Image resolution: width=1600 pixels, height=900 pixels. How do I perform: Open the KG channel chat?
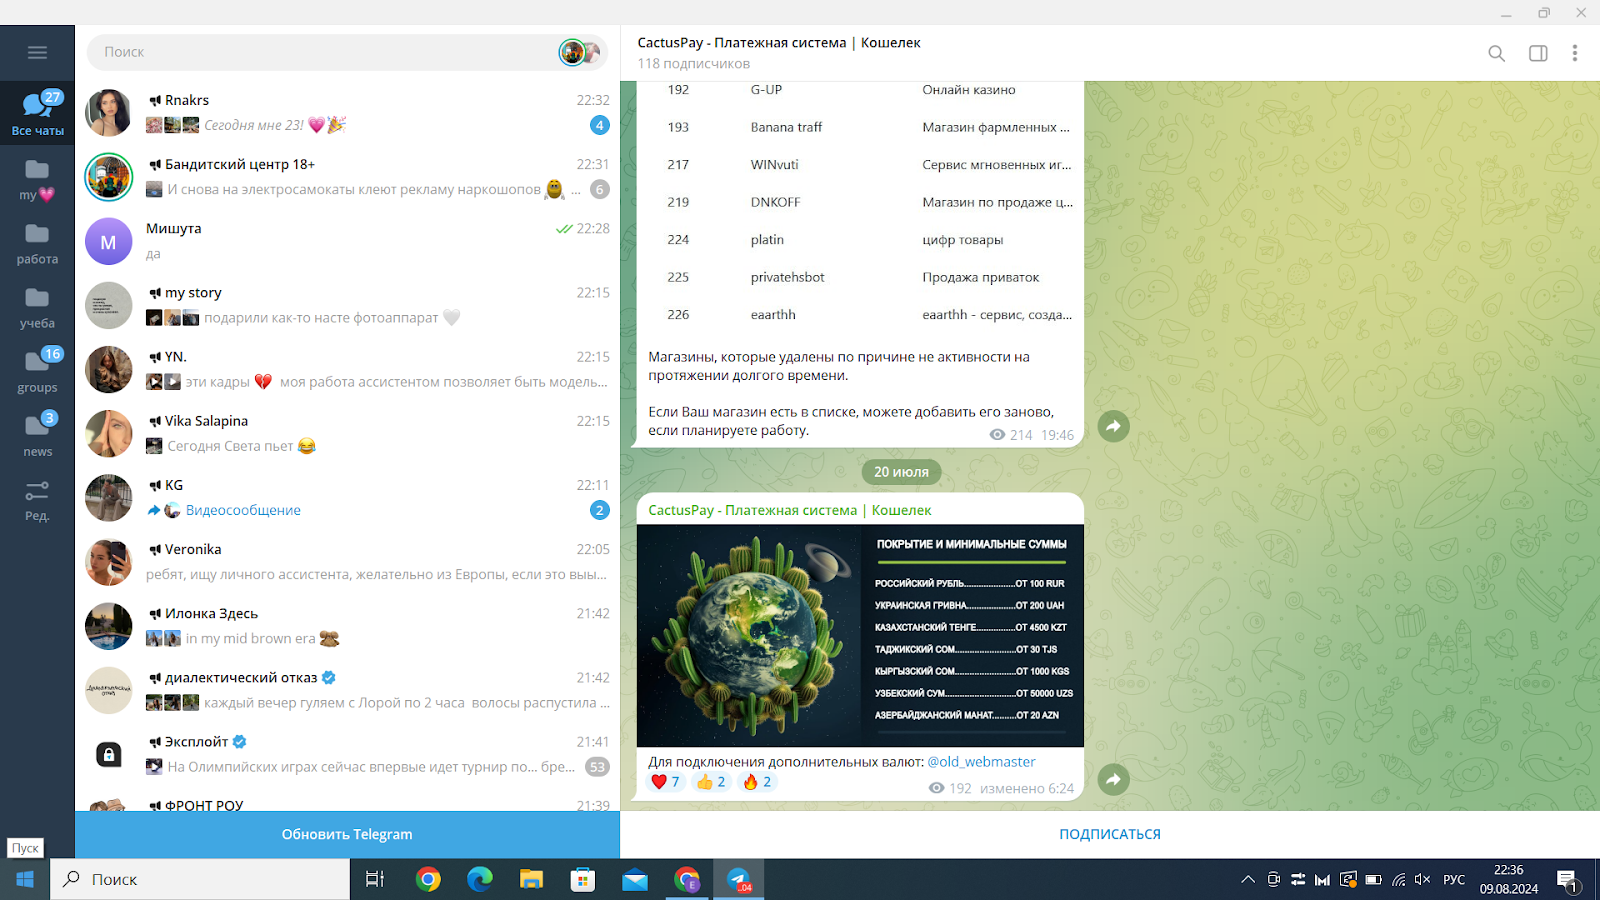[x=347, y=497]
